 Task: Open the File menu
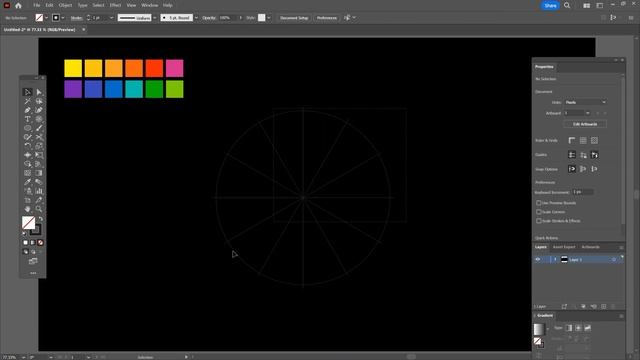[x=37, y=5]
